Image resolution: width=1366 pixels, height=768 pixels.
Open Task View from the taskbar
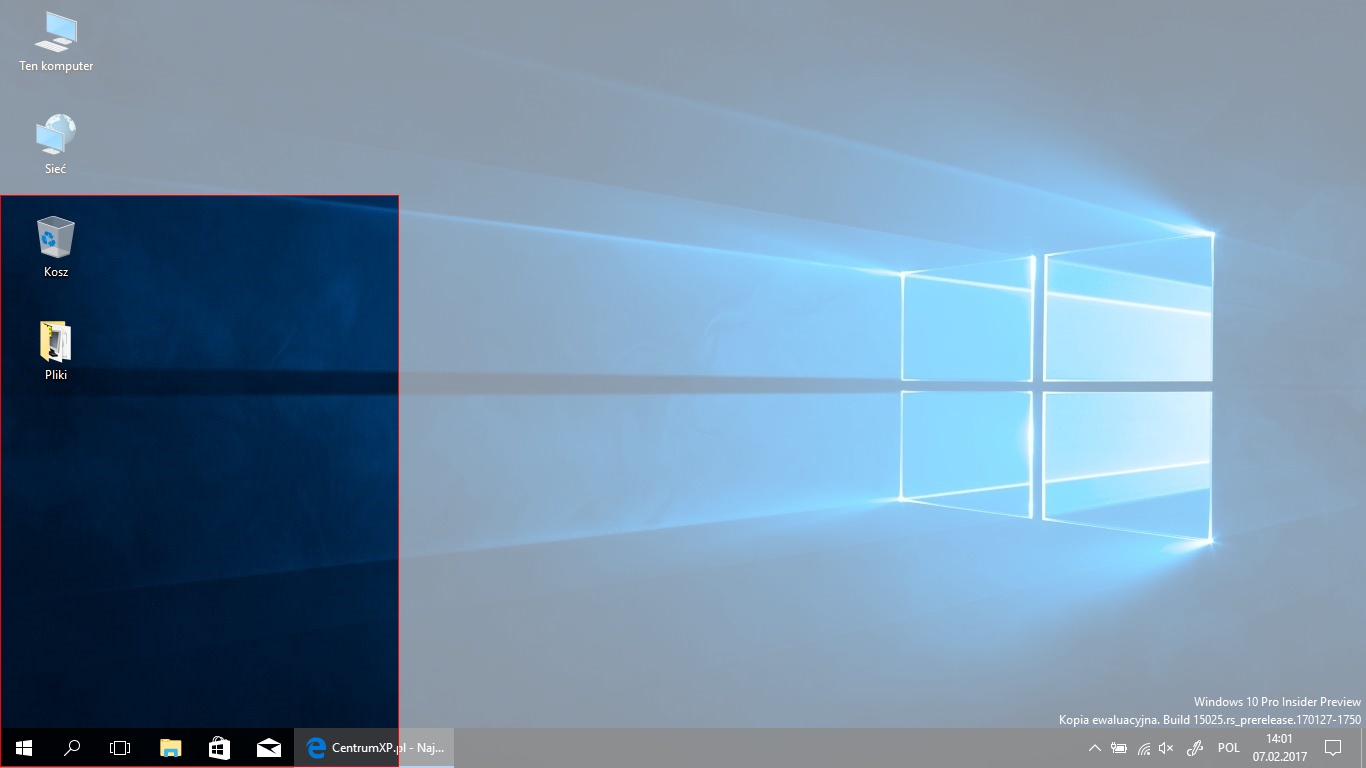pos(120,748)
